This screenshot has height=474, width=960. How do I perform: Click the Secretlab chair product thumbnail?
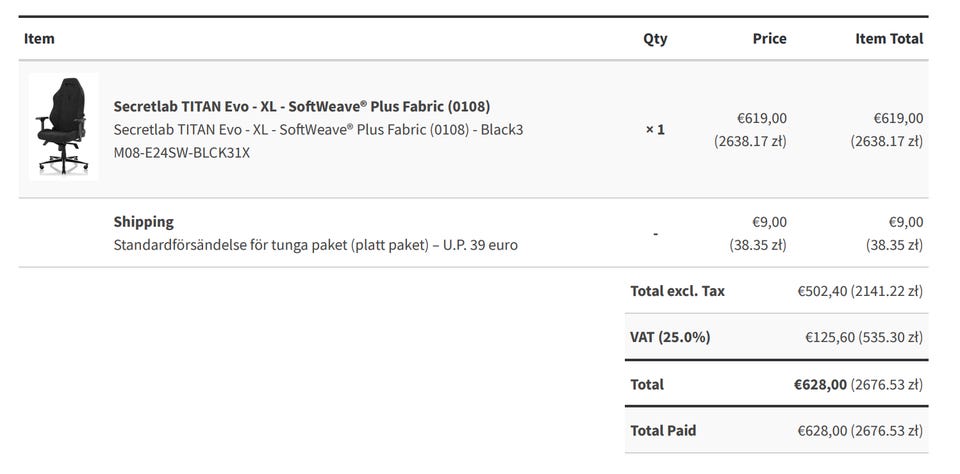pos(62,127)
